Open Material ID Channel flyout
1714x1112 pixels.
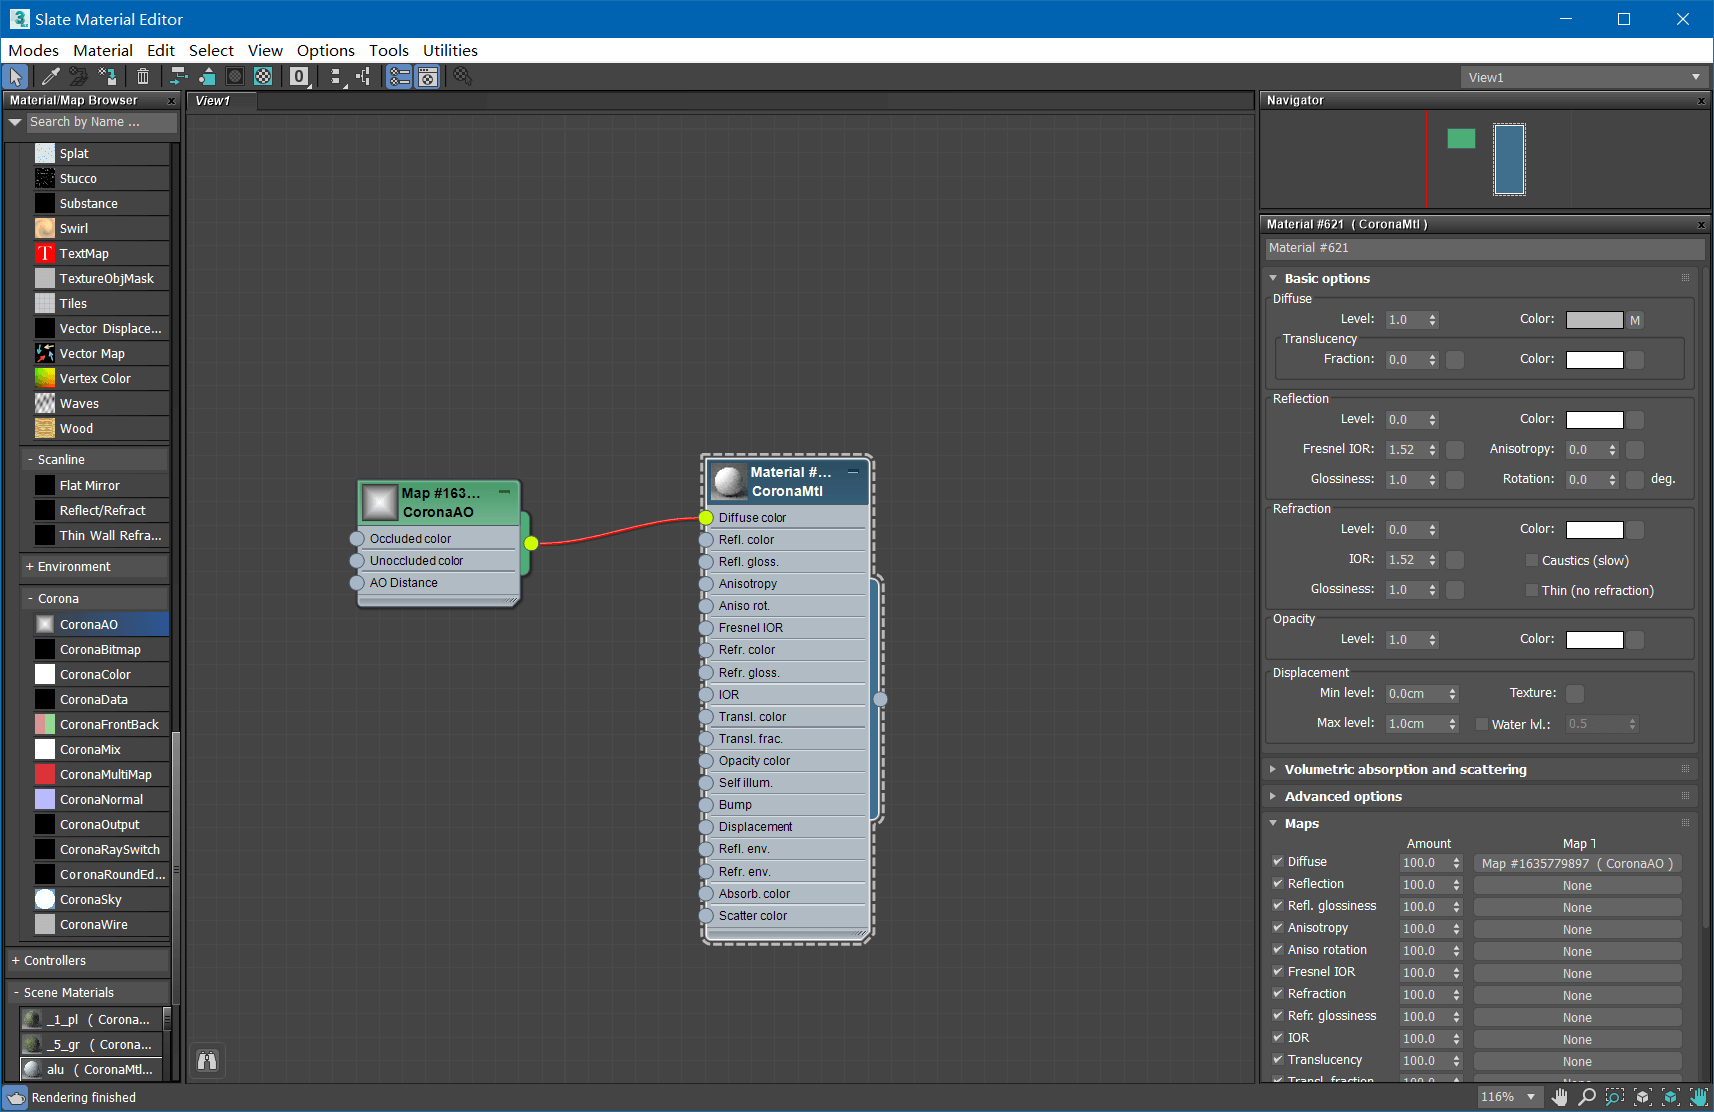tap(299, 77)
